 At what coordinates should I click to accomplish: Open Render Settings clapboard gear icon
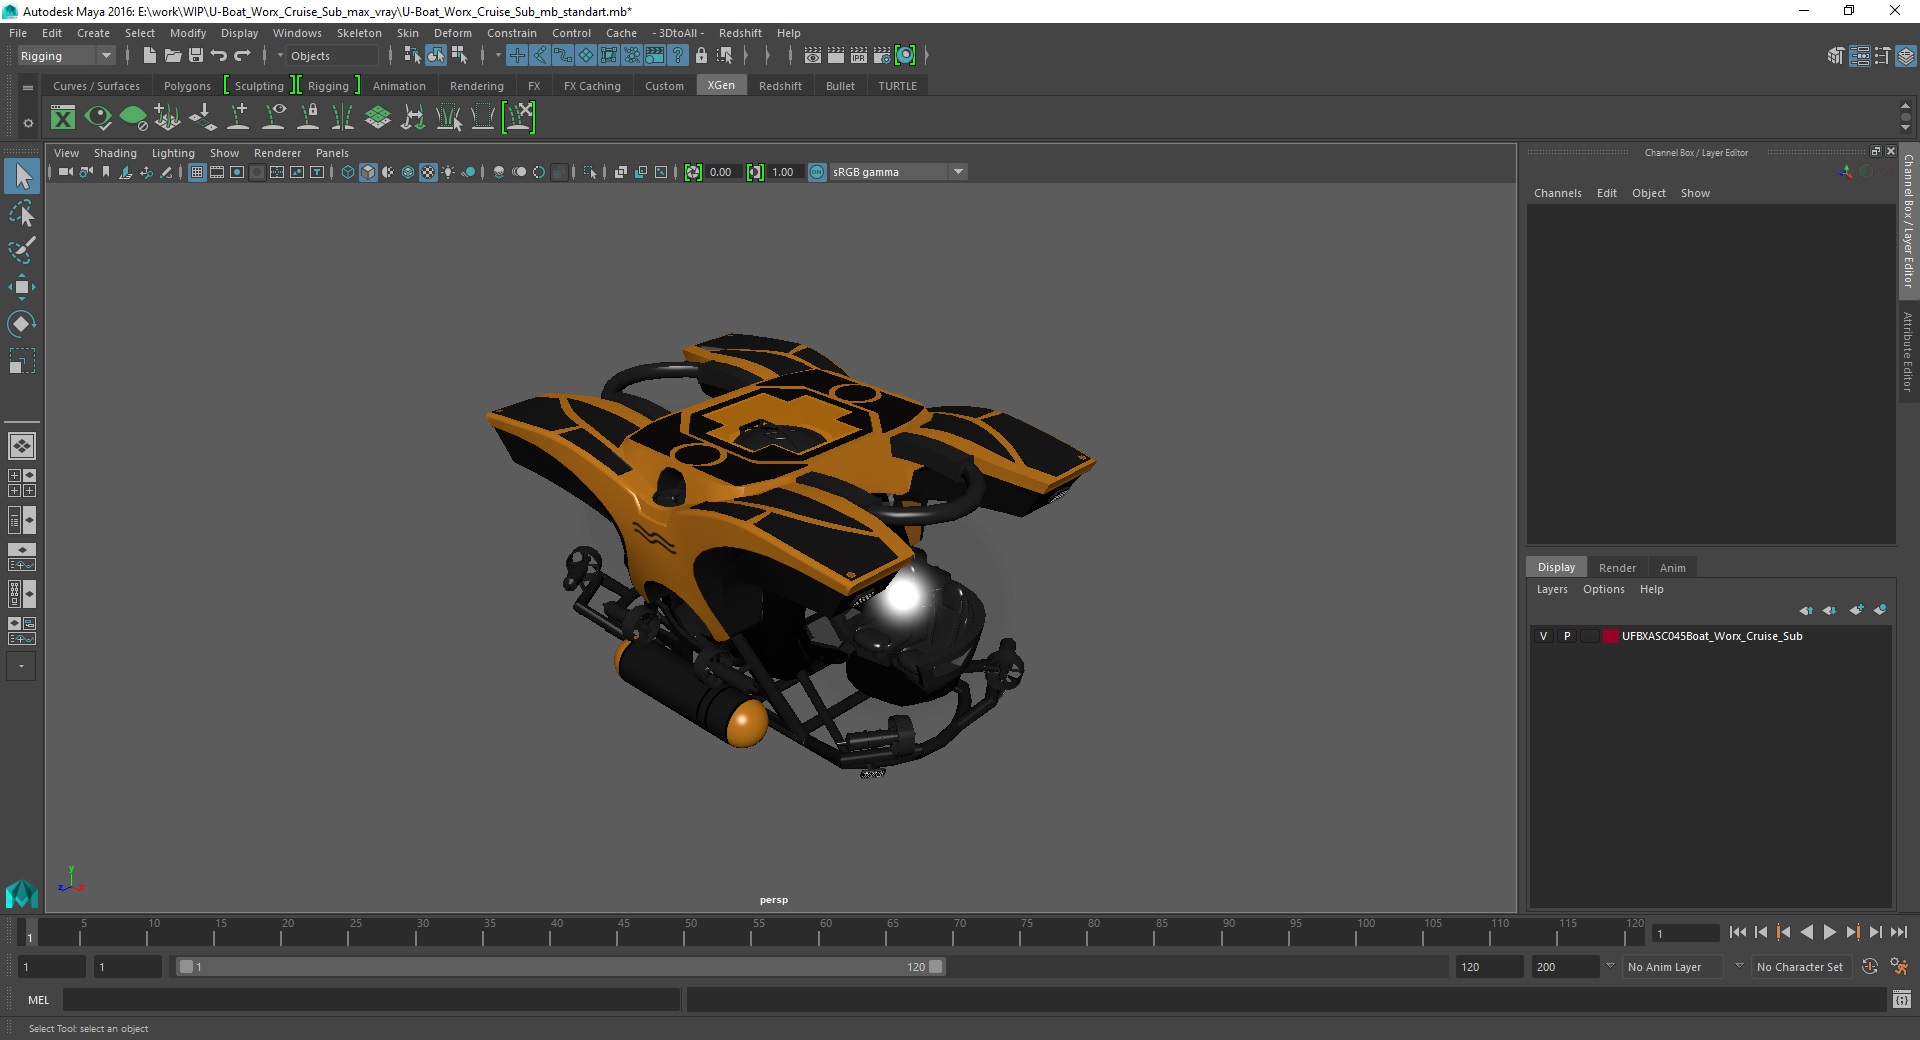pos(882,56)
